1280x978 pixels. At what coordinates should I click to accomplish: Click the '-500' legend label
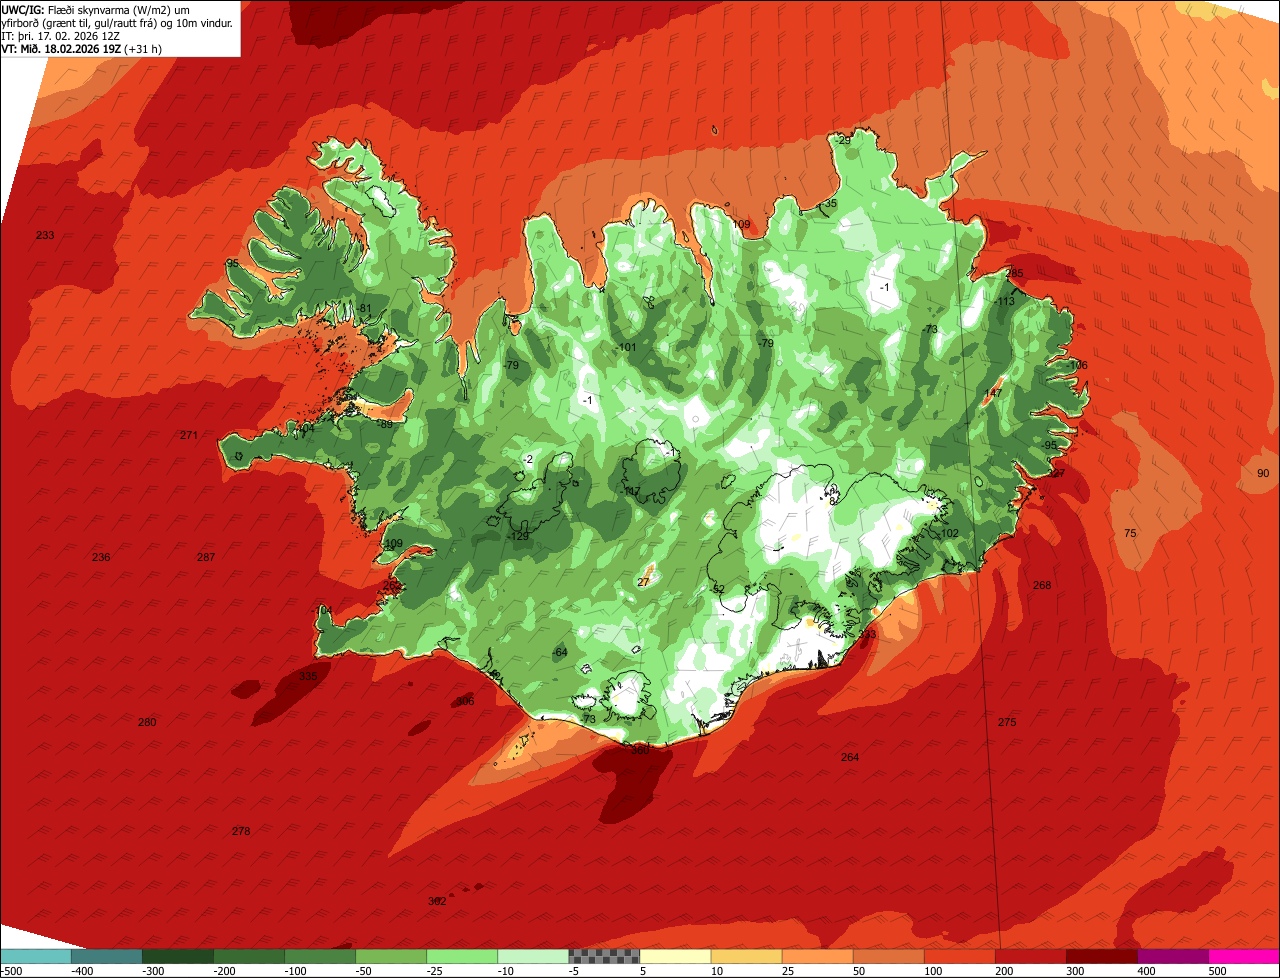pos(11,971)
